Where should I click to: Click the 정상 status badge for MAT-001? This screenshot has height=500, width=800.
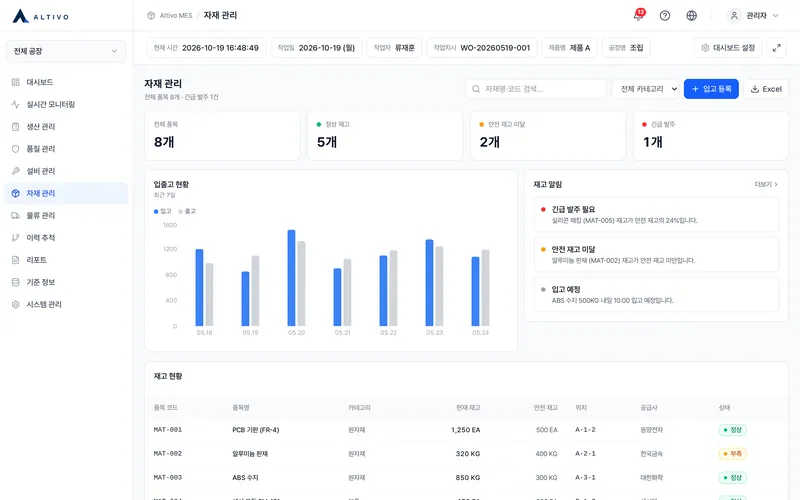733,430
